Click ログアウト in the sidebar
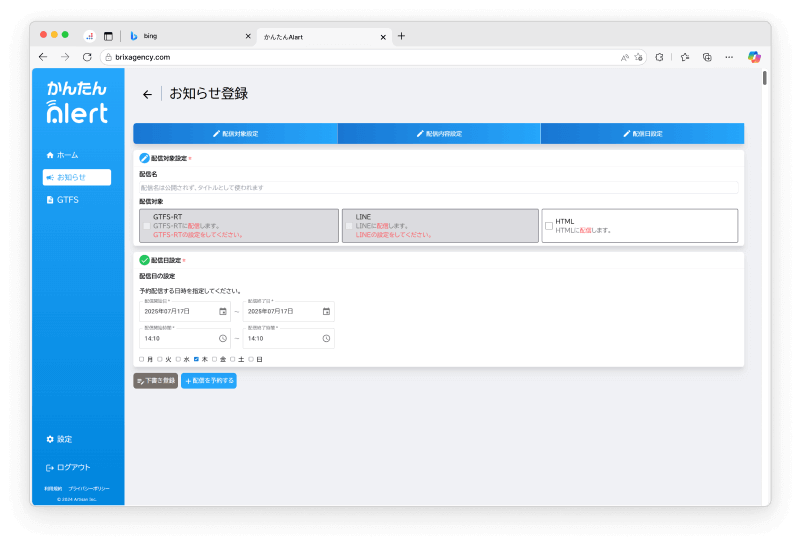Viewport: 801px width, 545px height. 68,467
